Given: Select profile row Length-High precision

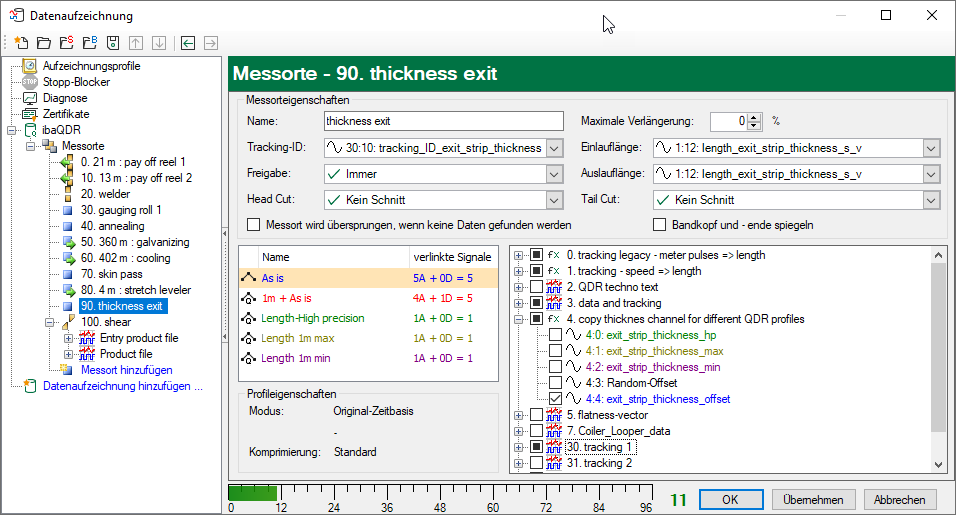Looking at the screenshot, I should [x=368, y=318].
